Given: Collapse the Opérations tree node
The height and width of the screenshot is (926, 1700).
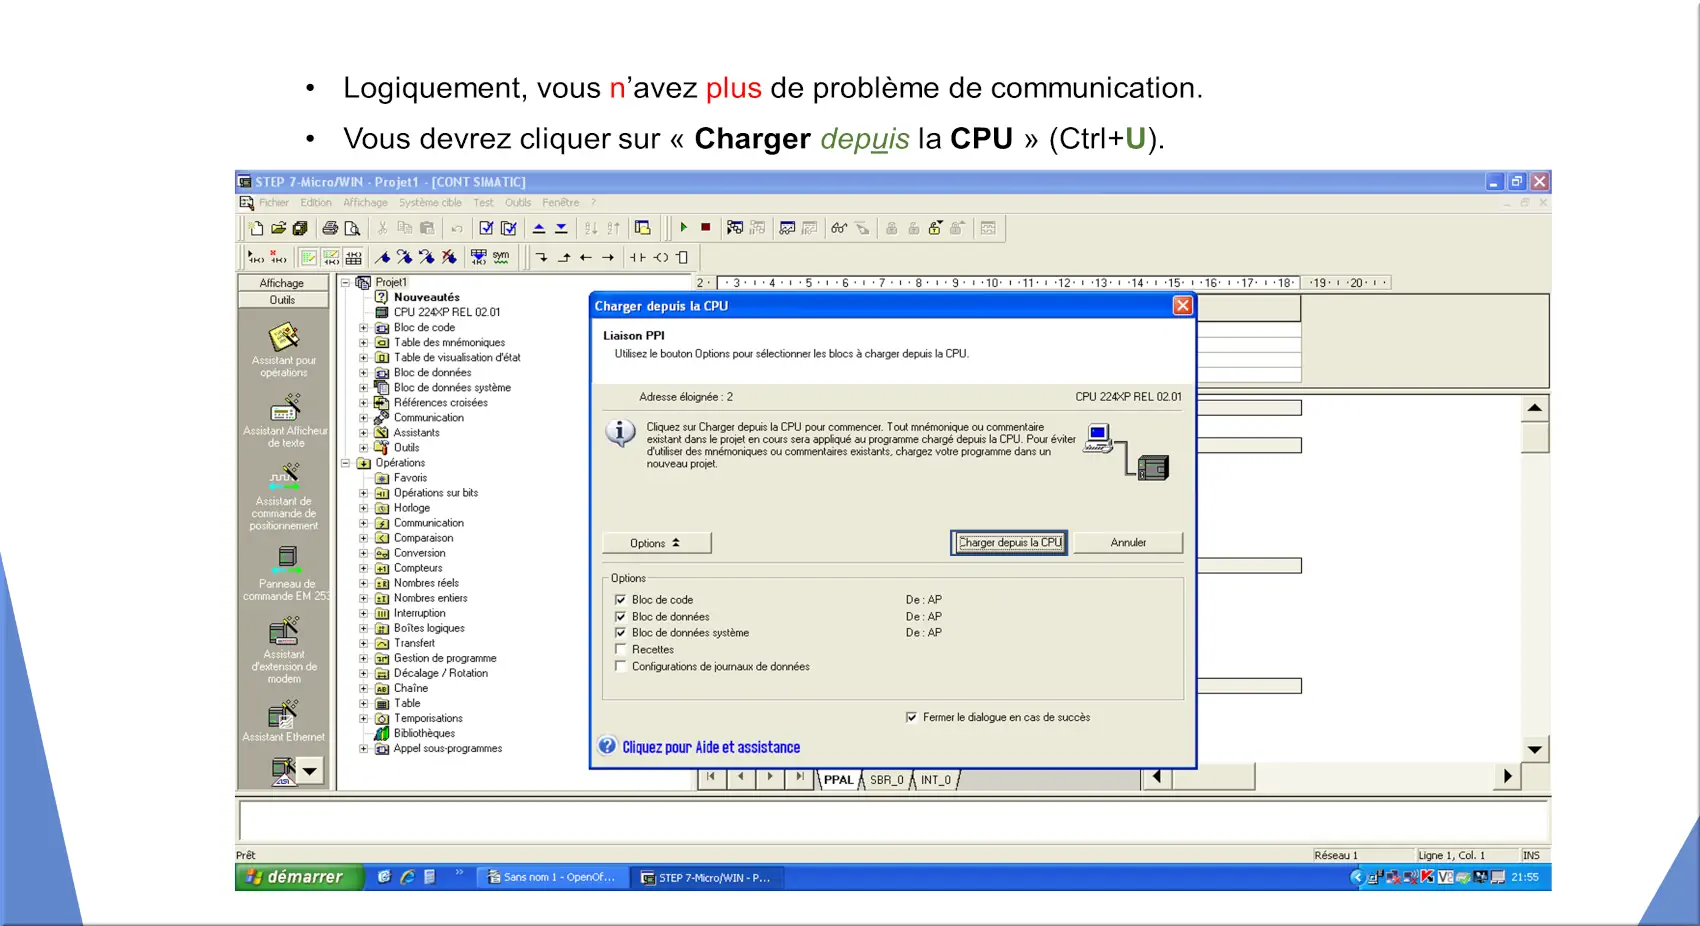Looking at the screenshot, I should point(346,463).
